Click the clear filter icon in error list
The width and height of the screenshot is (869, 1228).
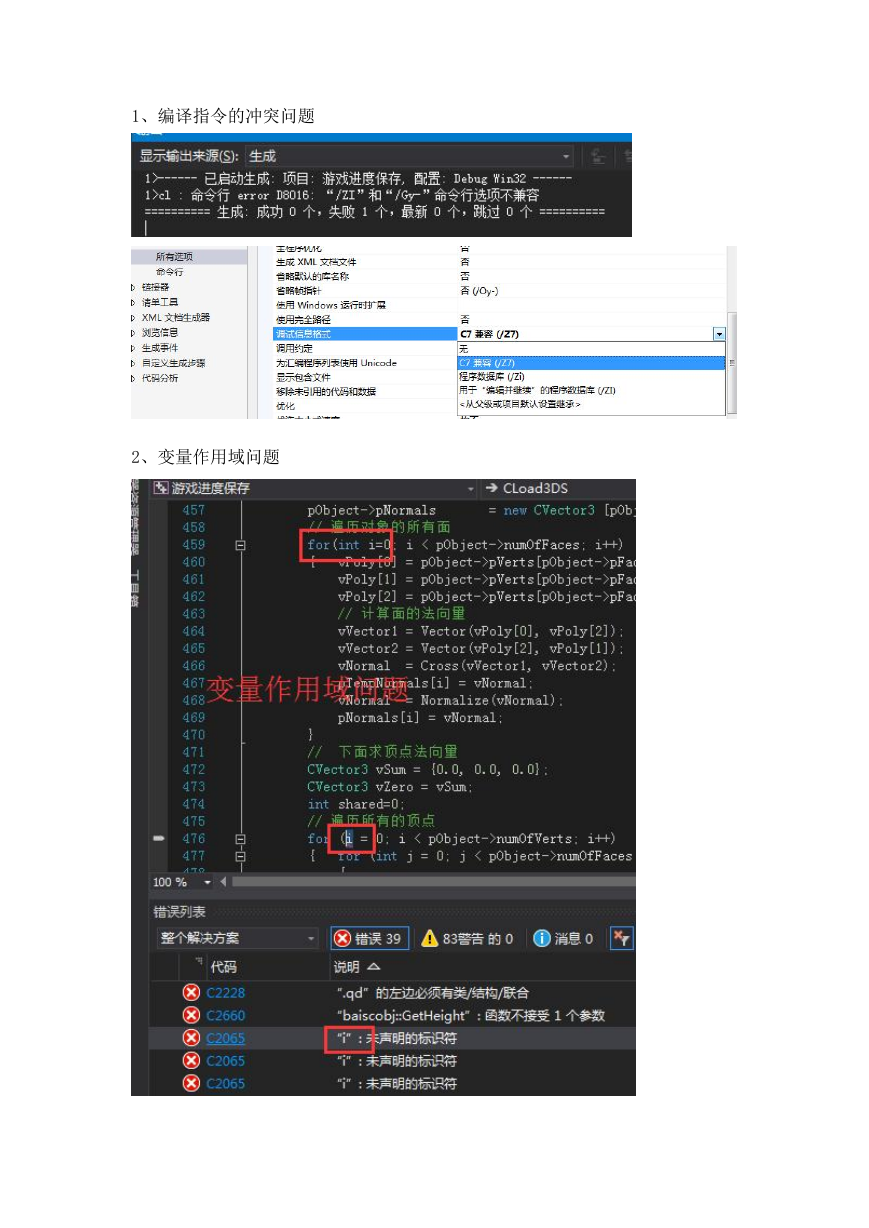coord(622,938)
